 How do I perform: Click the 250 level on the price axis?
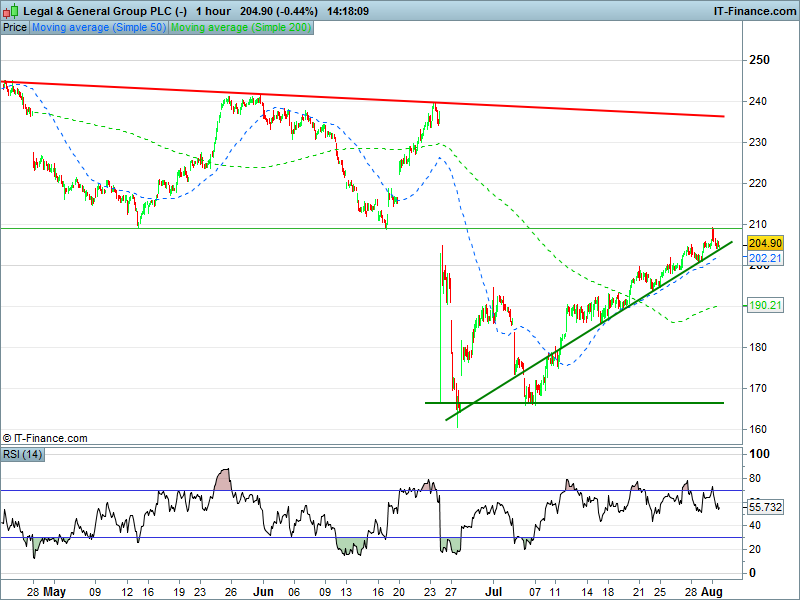pos(760,60)
